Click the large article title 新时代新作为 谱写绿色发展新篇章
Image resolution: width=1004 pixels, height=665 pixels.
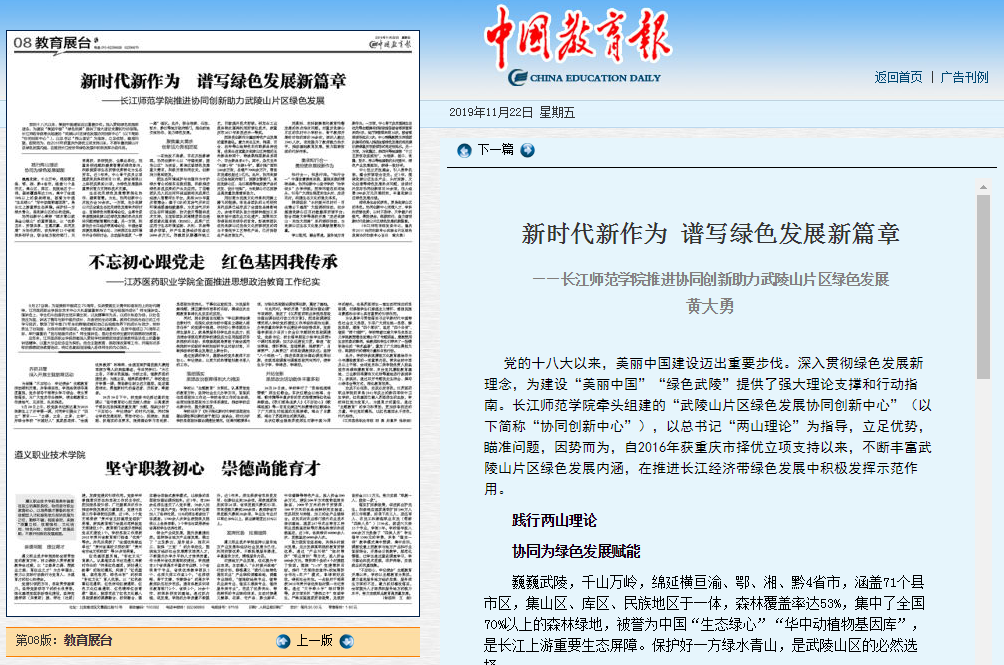click(711, 234)
